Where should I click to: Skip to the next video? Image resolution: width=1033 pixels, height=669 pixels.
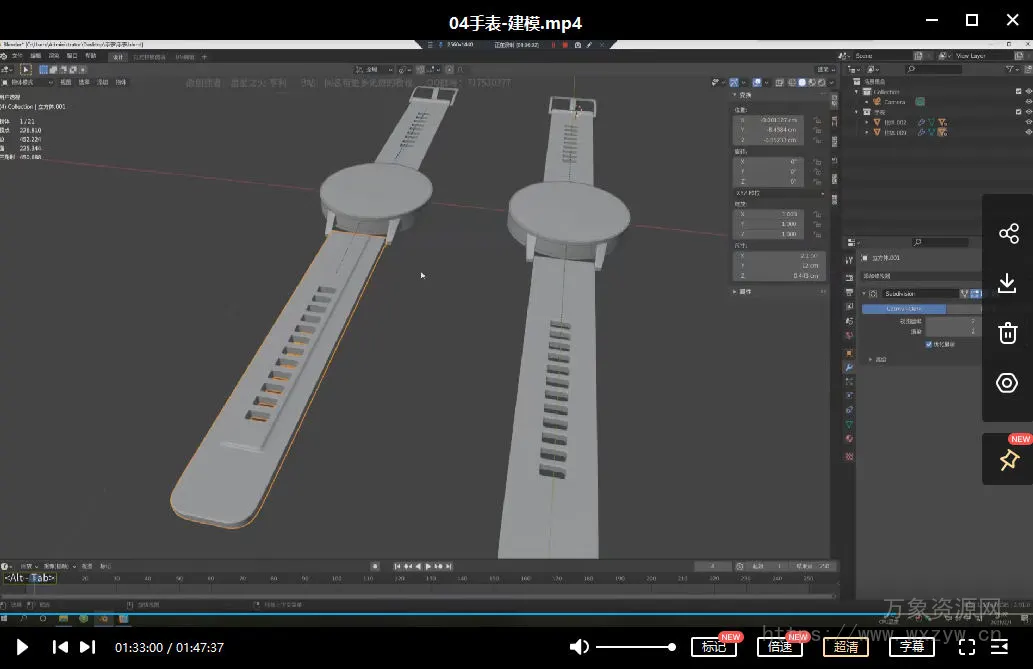click(88, 647)
